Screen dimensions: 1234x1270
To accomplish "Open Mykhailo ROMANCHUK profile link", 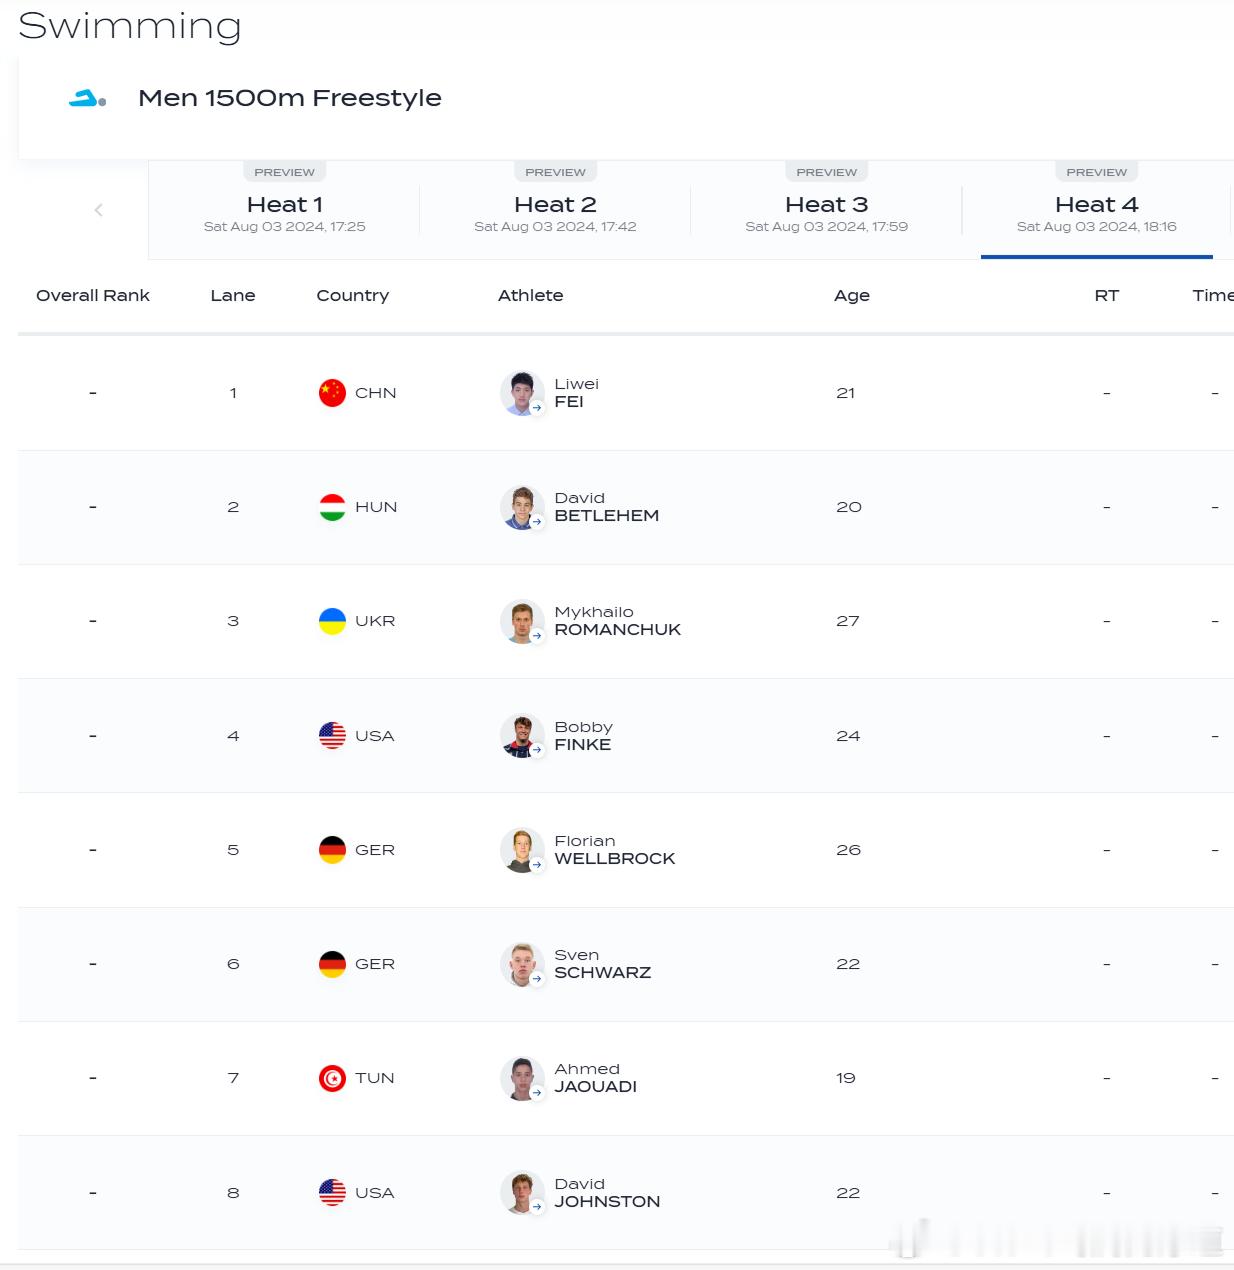I will click(617, 621).
